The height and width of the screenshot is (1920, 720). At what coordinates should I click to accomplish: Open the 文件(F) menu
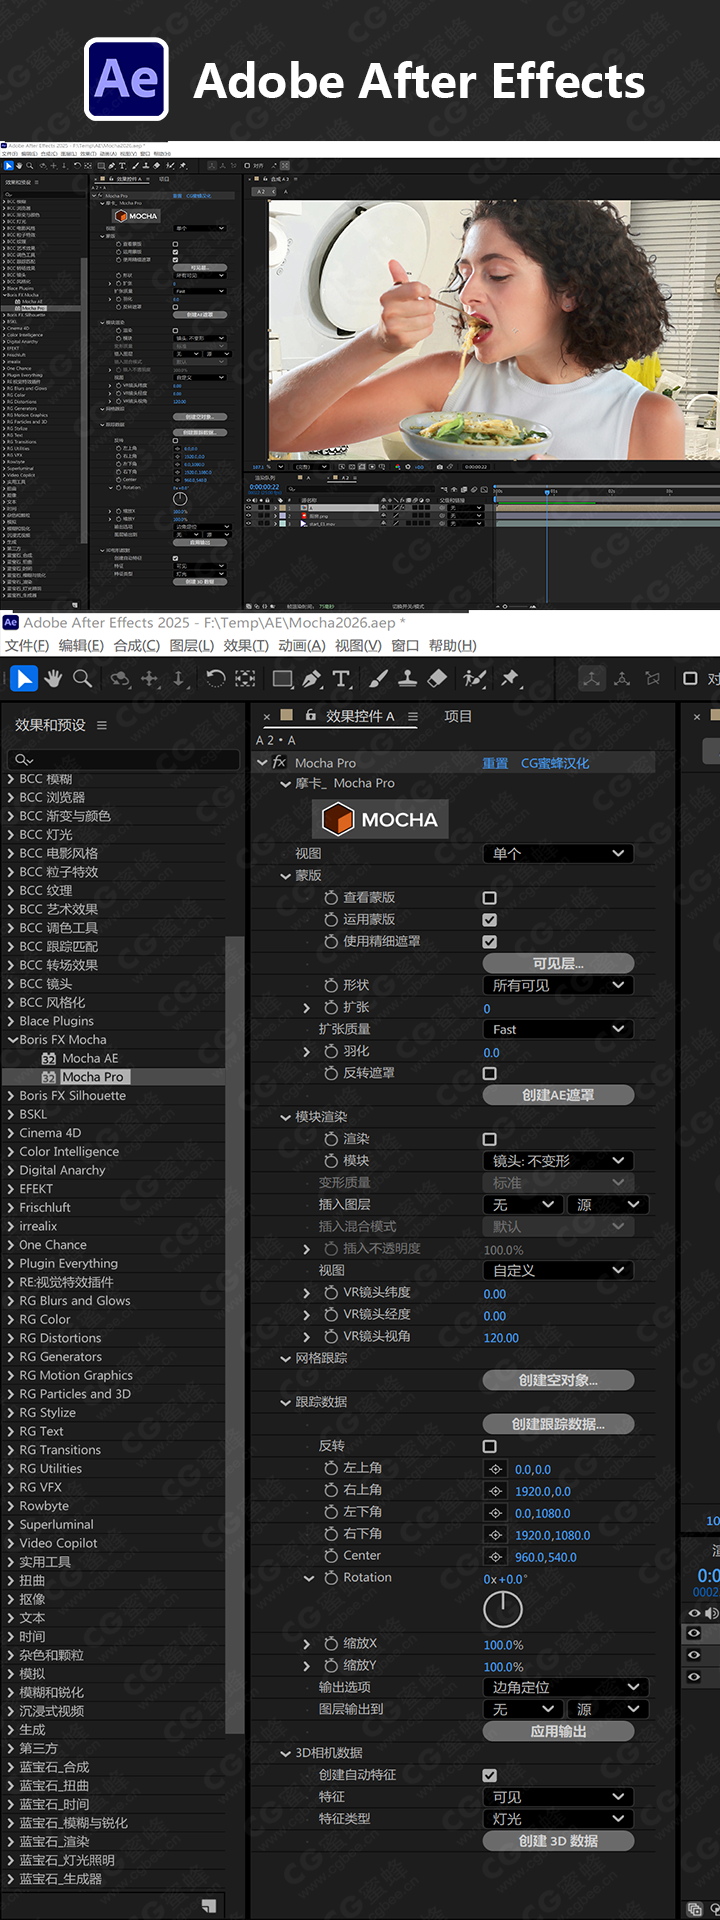pos(27,646)
